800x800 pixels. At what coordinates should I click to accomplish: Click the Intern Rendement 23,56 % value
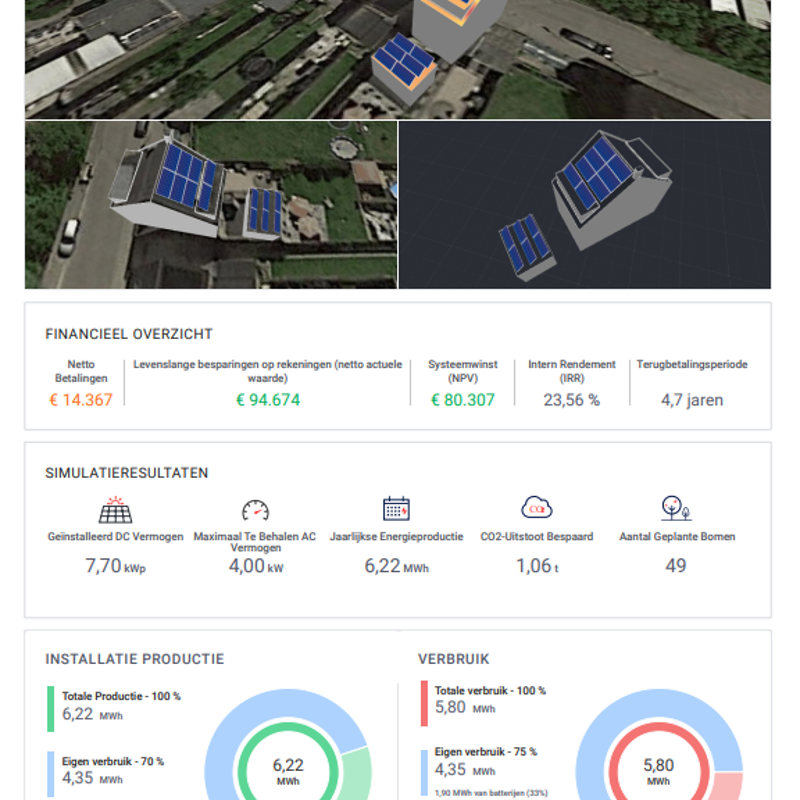pyautogui.click(x=572, y=400)
